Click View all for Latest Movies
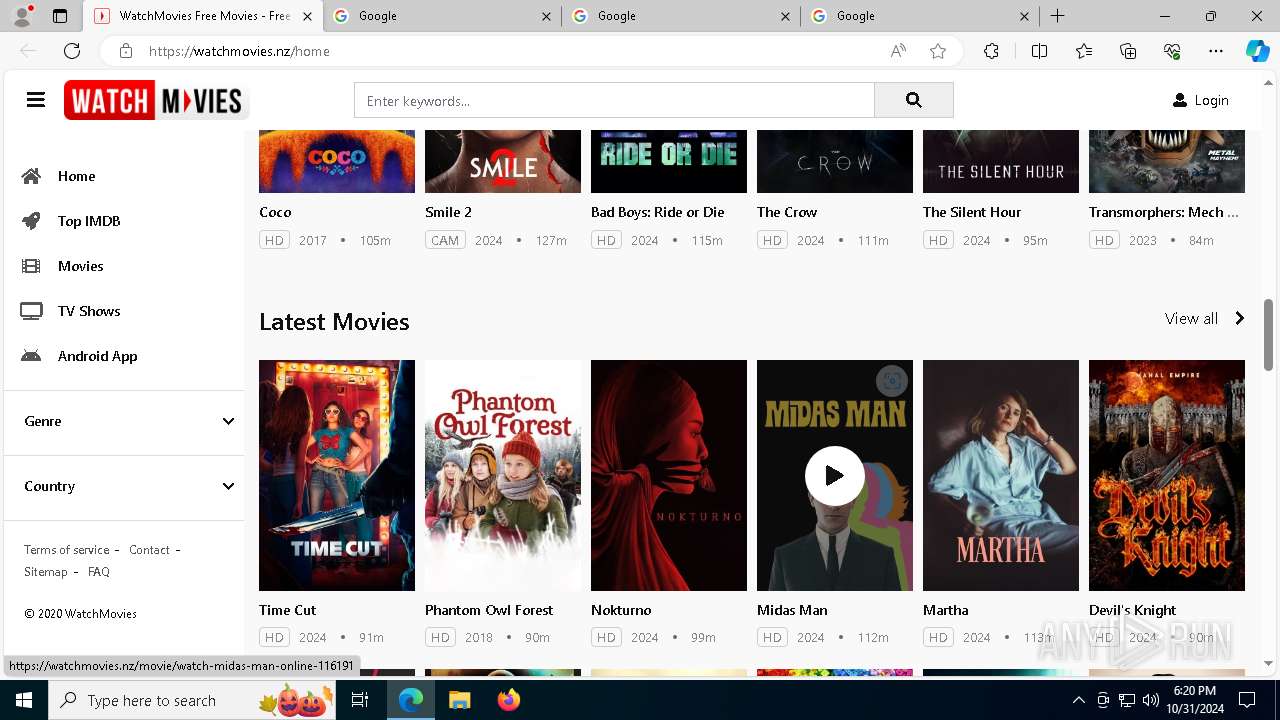 1191,318
